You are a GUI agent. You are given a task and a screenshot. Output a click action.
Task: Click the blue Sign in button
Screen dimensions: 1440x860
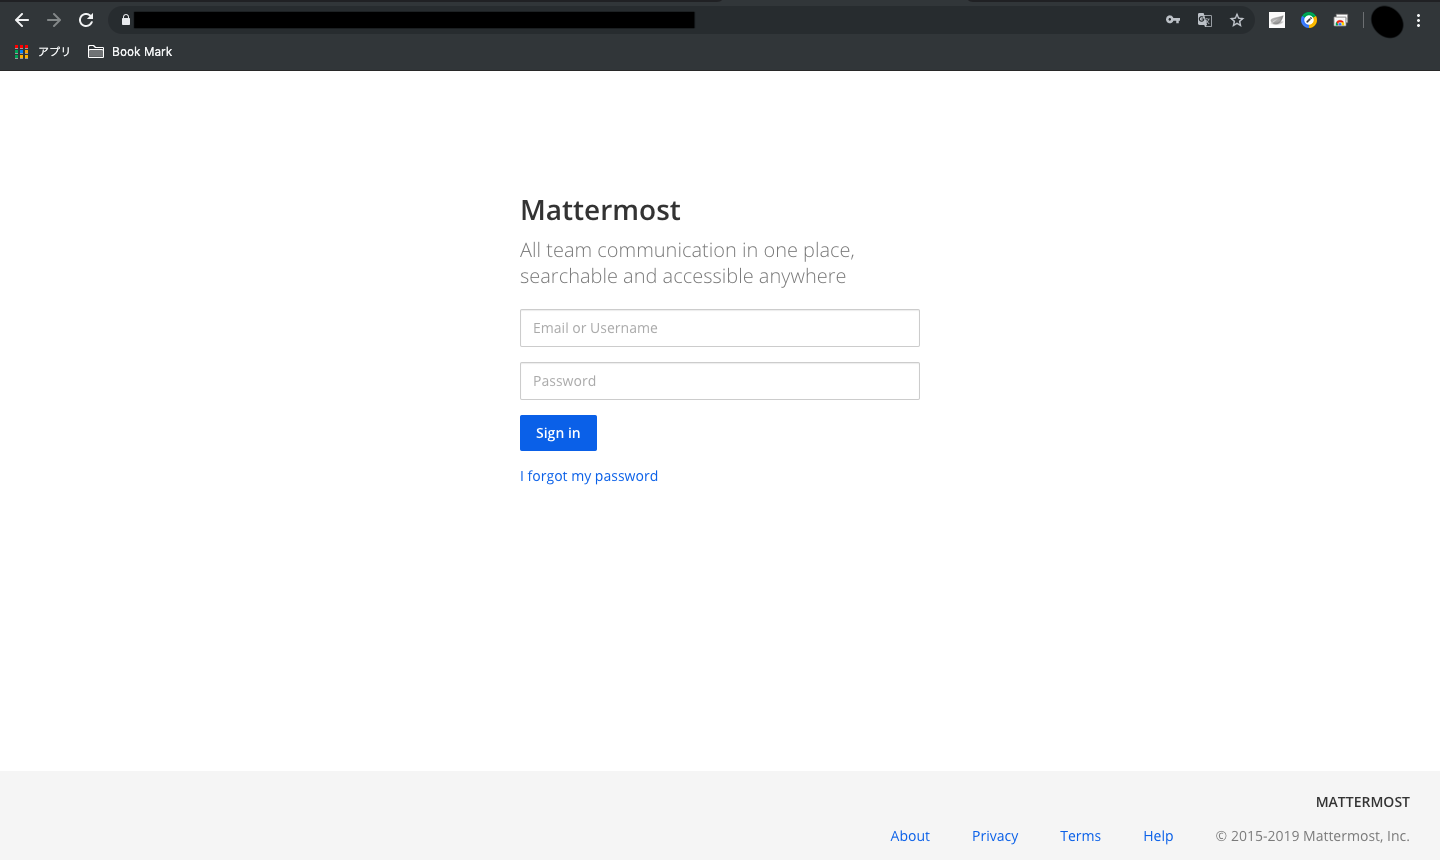point(558,433)
